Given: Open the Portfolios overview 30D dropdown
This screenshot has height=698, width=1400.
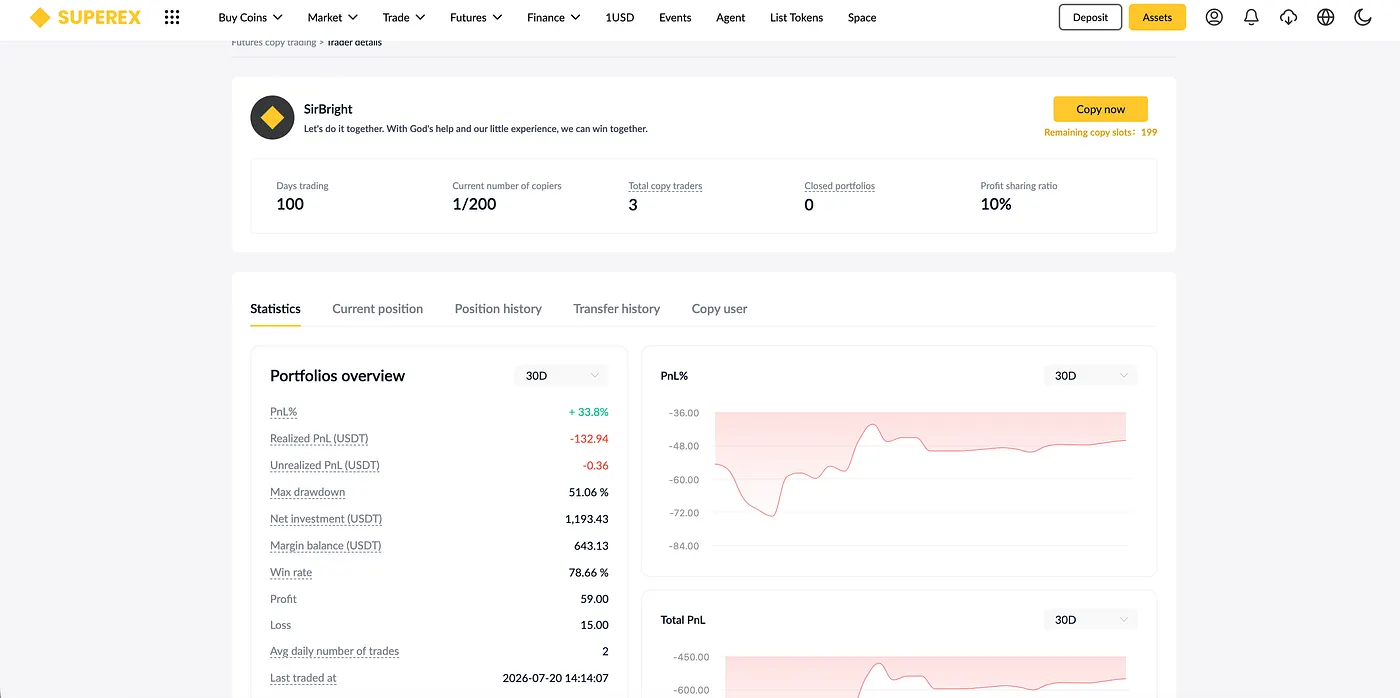Looking at the screenshot, I should tap(562, 375).
